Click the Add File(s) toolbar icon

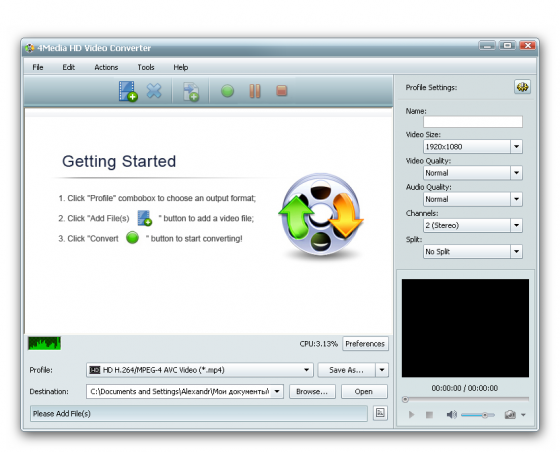click(128, 91)
